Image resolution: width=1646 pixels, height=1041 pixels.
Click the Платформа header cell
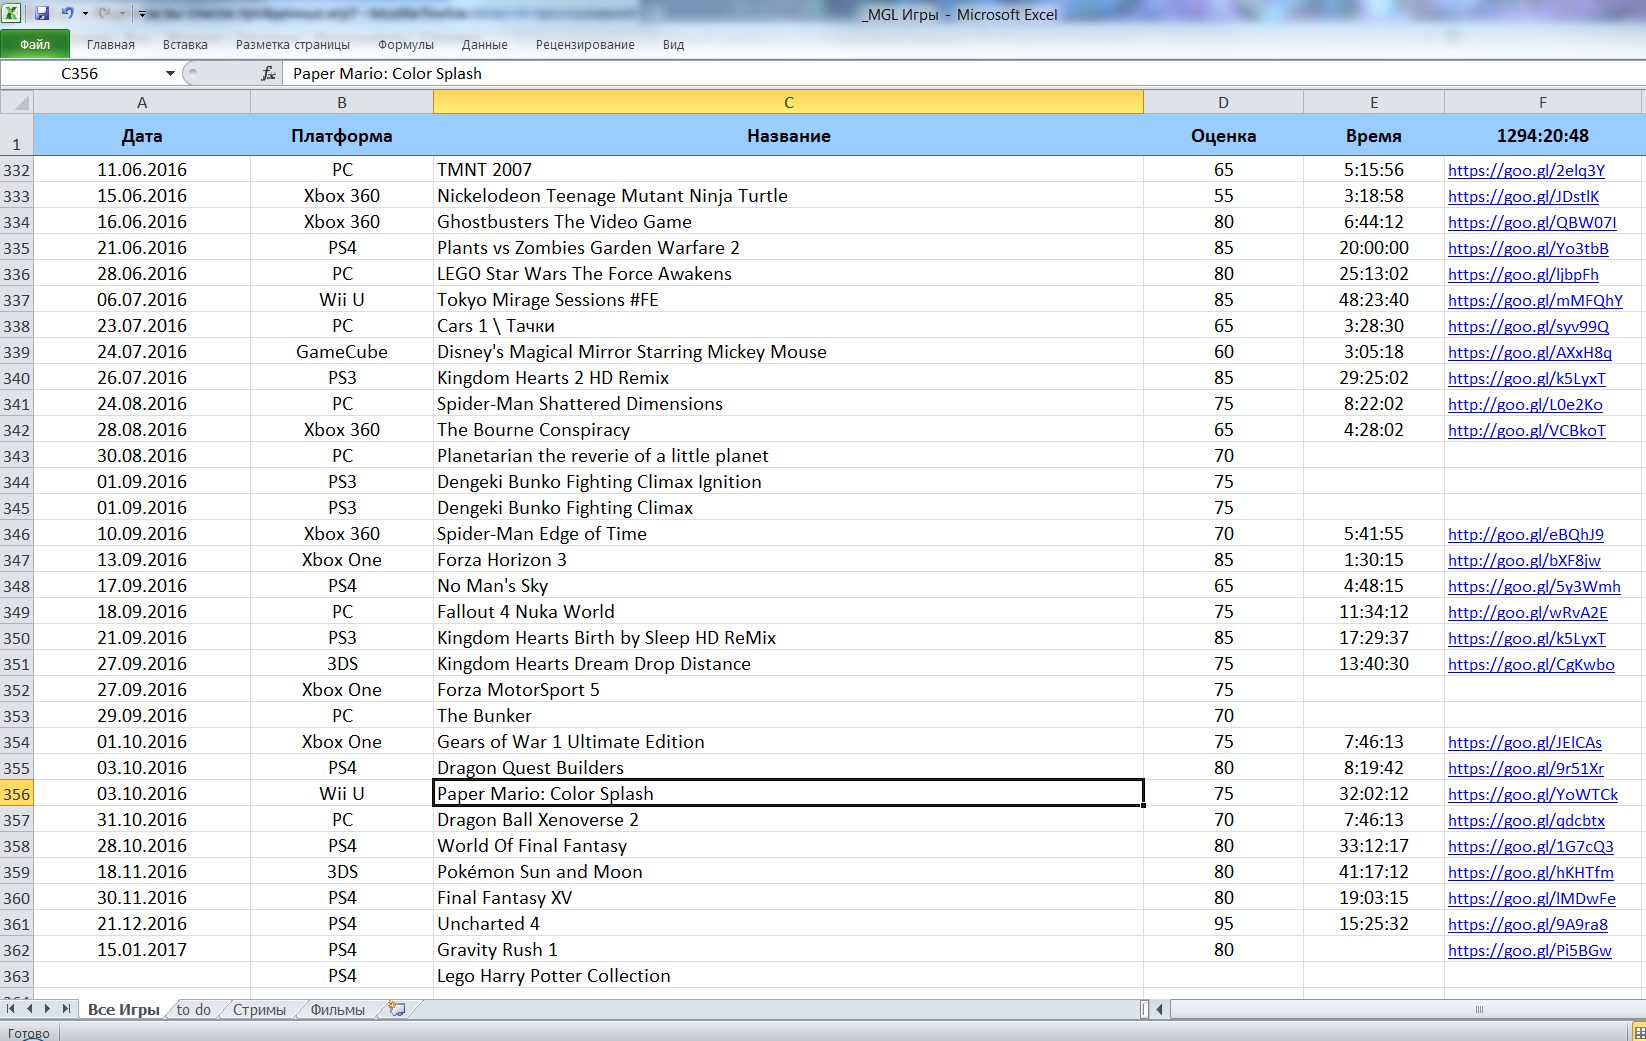coord(342,135)
